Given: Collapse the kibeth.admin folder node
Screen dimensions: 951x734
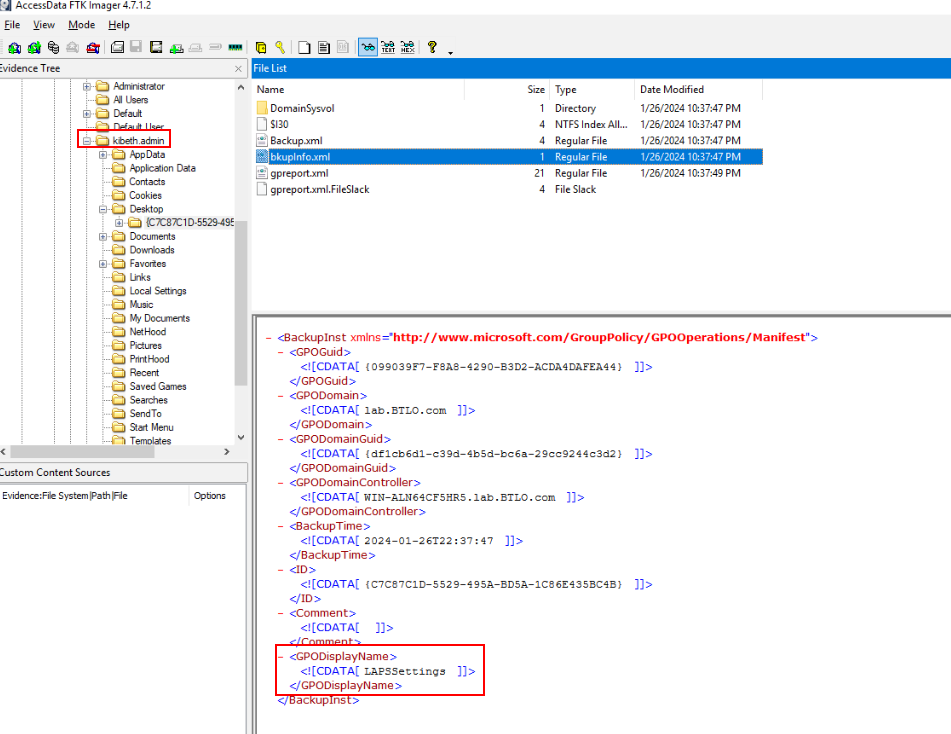Looking at the screenshot, I should [x=87, y=141].
